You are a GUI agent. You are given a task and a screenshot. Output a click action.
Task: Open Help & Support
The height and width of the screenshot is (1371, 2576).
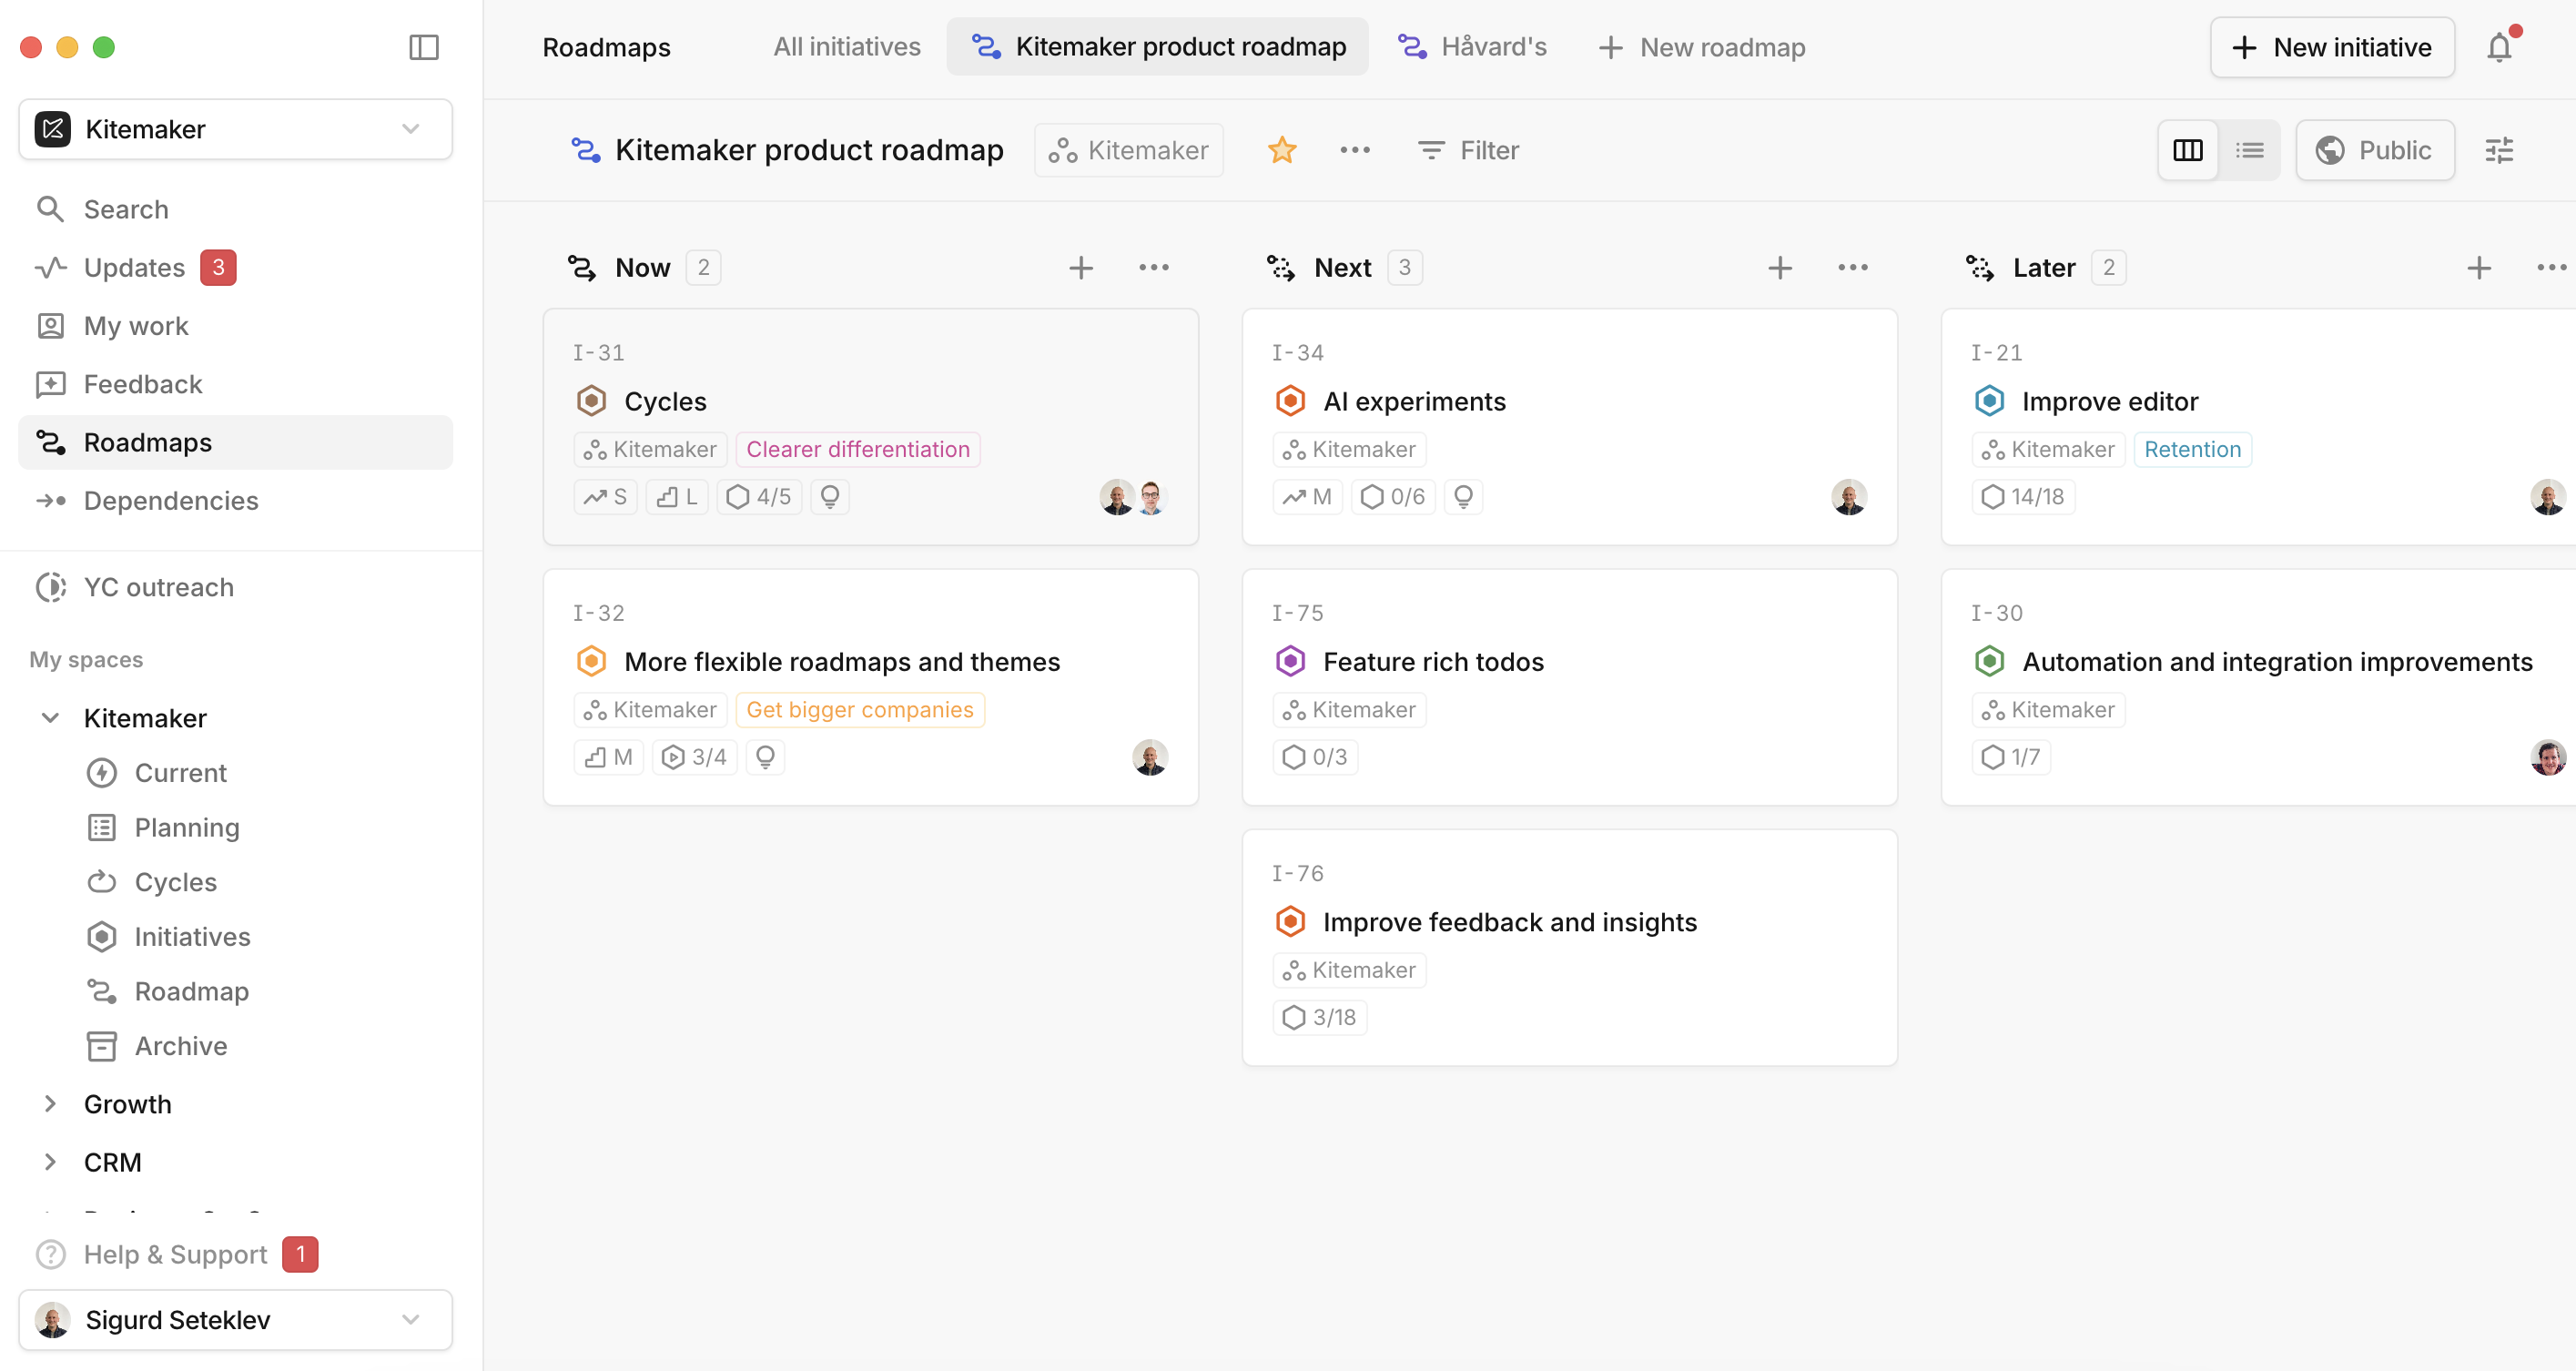click(x=176, y=1254)
